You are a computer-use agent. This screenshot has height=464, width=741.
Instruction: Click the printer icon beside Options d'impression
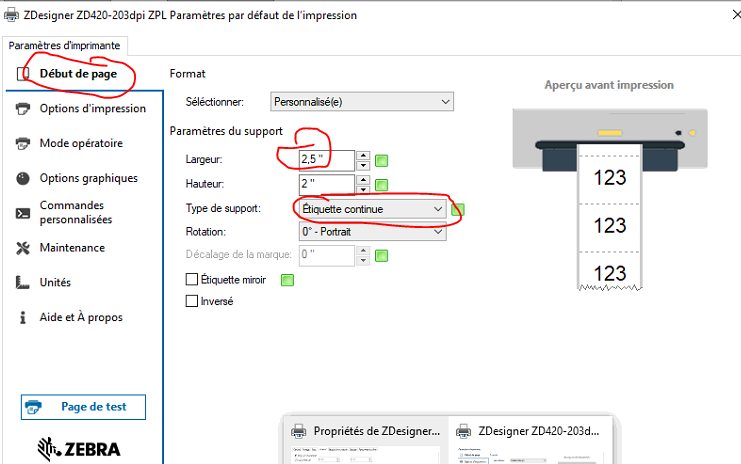click(x=22, y=109)
